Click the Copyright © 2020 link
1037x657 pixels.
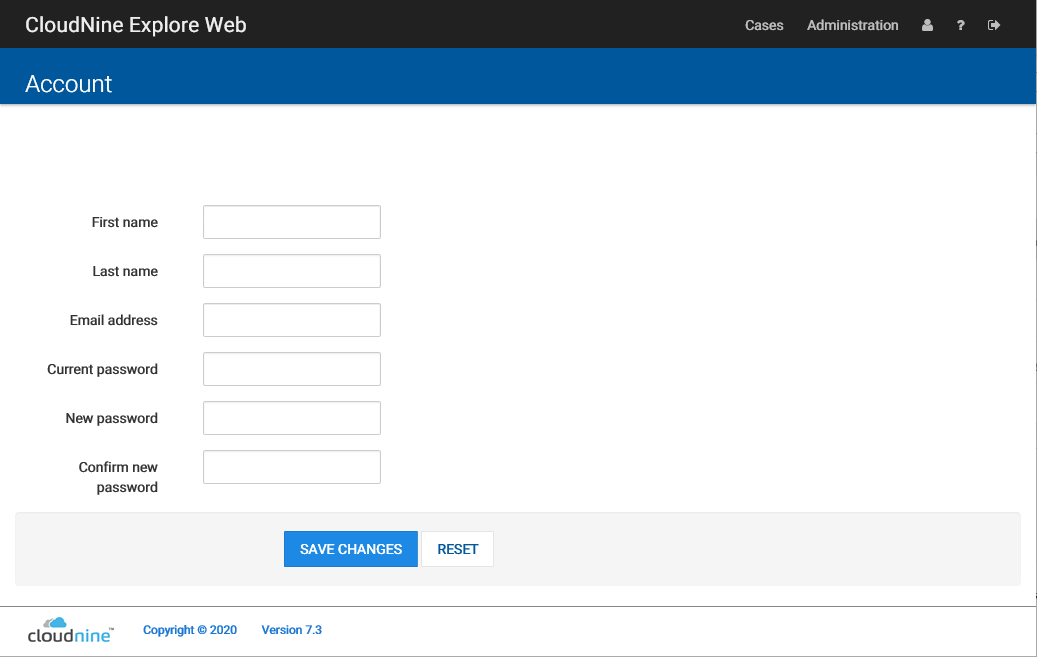point(190,630)
